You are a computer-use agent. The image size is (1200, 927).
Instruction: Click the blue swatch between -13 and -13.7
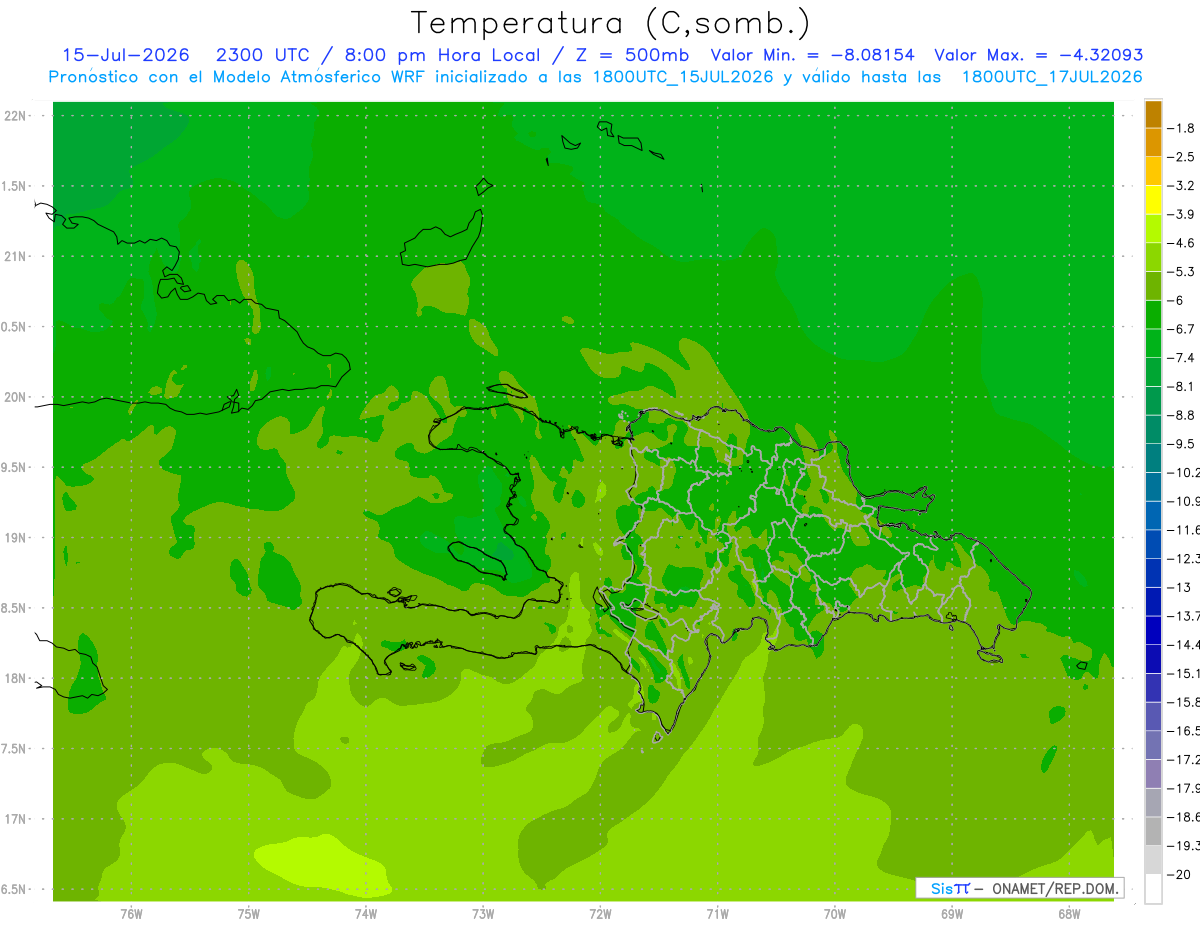(1153, 602)
